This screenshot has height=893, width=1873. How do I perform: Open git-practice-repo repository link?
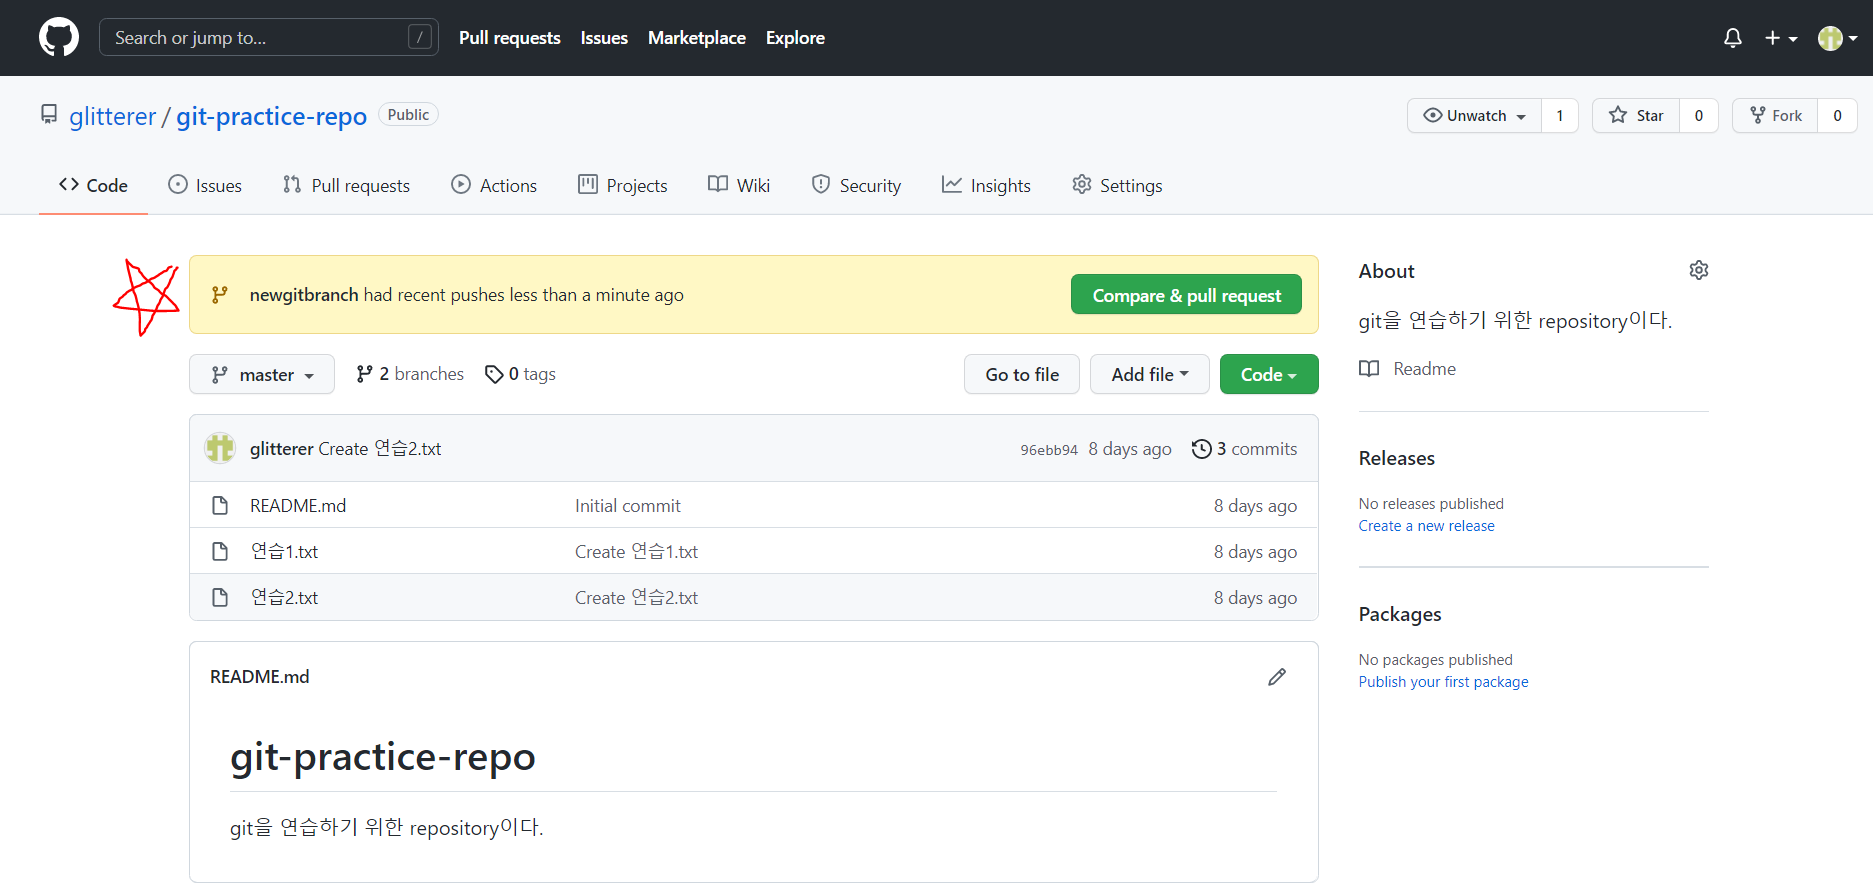[272, 116]
